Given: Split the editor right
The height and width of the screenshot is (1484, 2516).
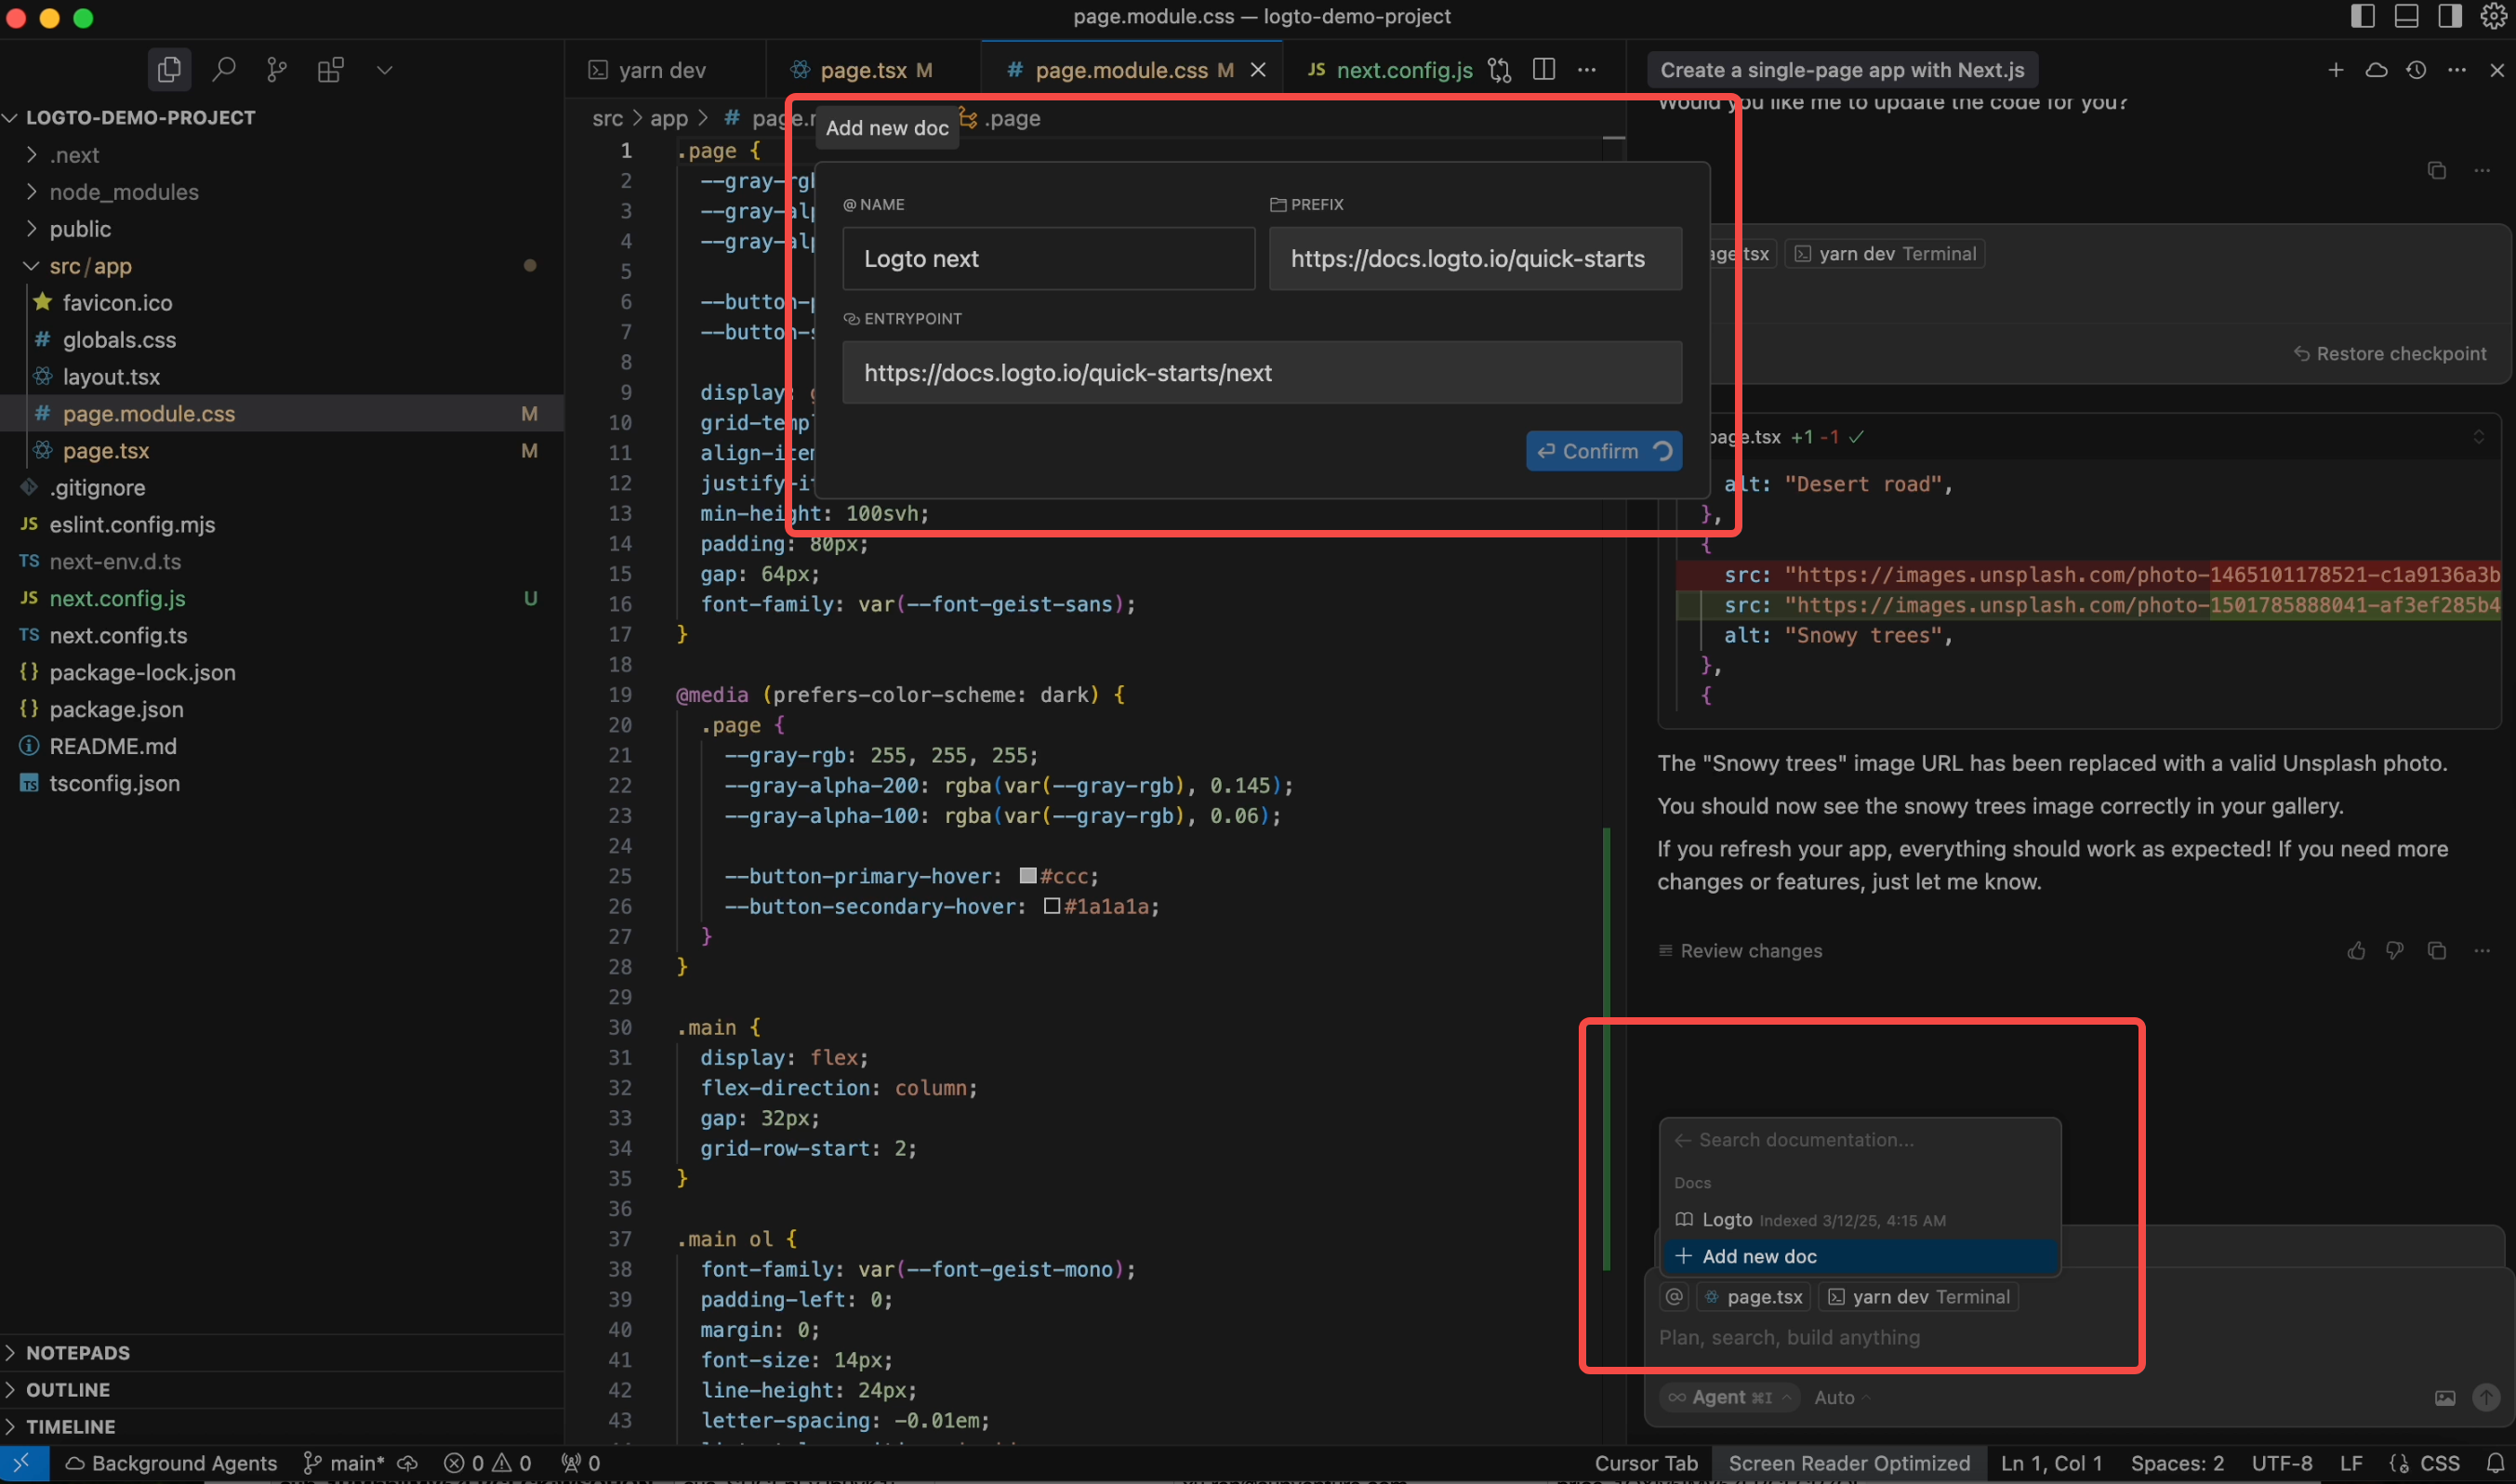Looking at the screenshot, I should tap(1544, 69).
